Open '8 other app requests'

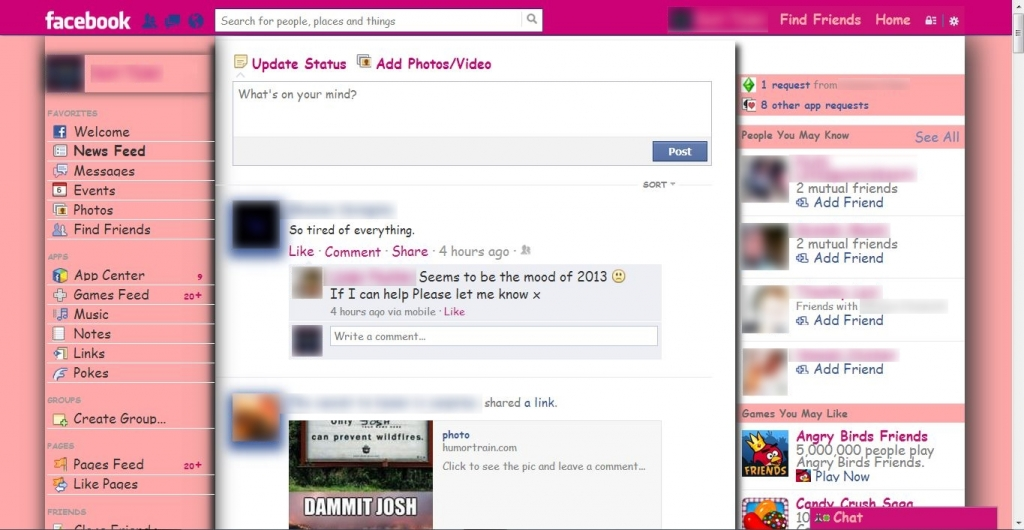(814, 105)
